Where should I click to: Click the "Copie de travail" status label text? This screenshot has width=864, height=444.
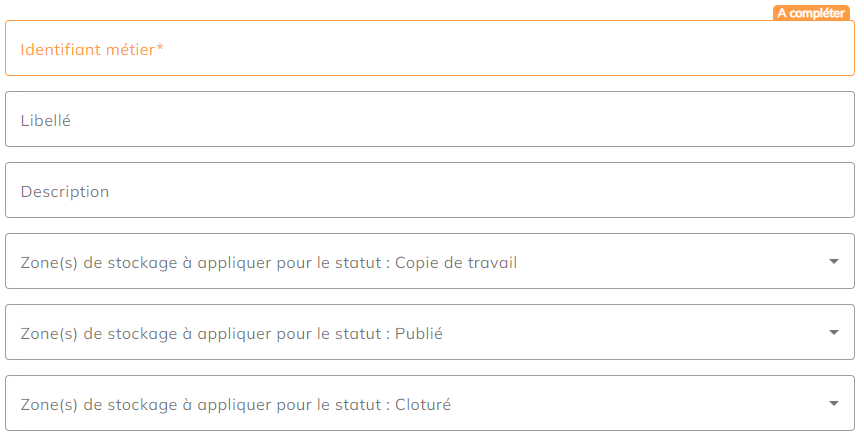tap(456, 262)
